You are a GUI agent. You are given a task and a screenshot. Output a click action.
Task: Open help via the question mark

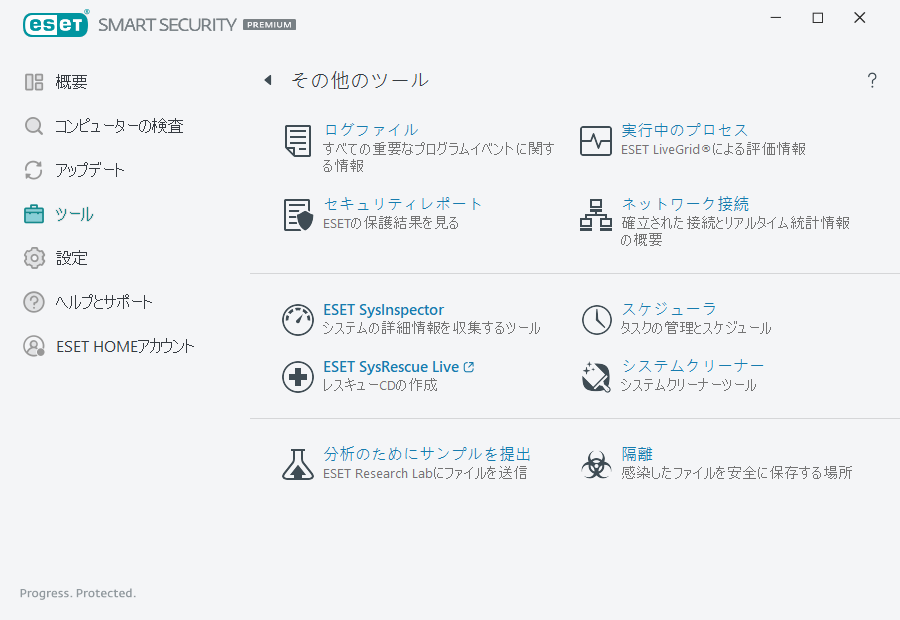[871, 80]
